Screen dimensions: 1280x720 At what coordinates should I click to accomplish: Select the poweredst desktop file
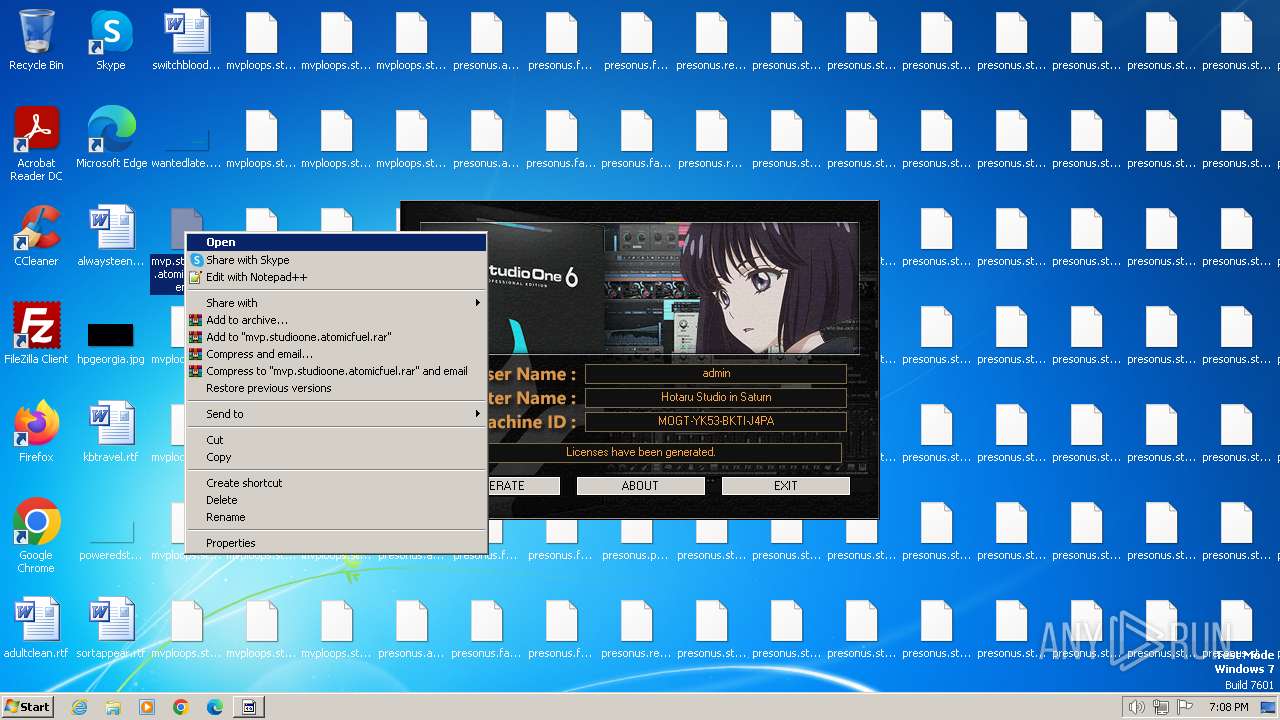point(111,542)
